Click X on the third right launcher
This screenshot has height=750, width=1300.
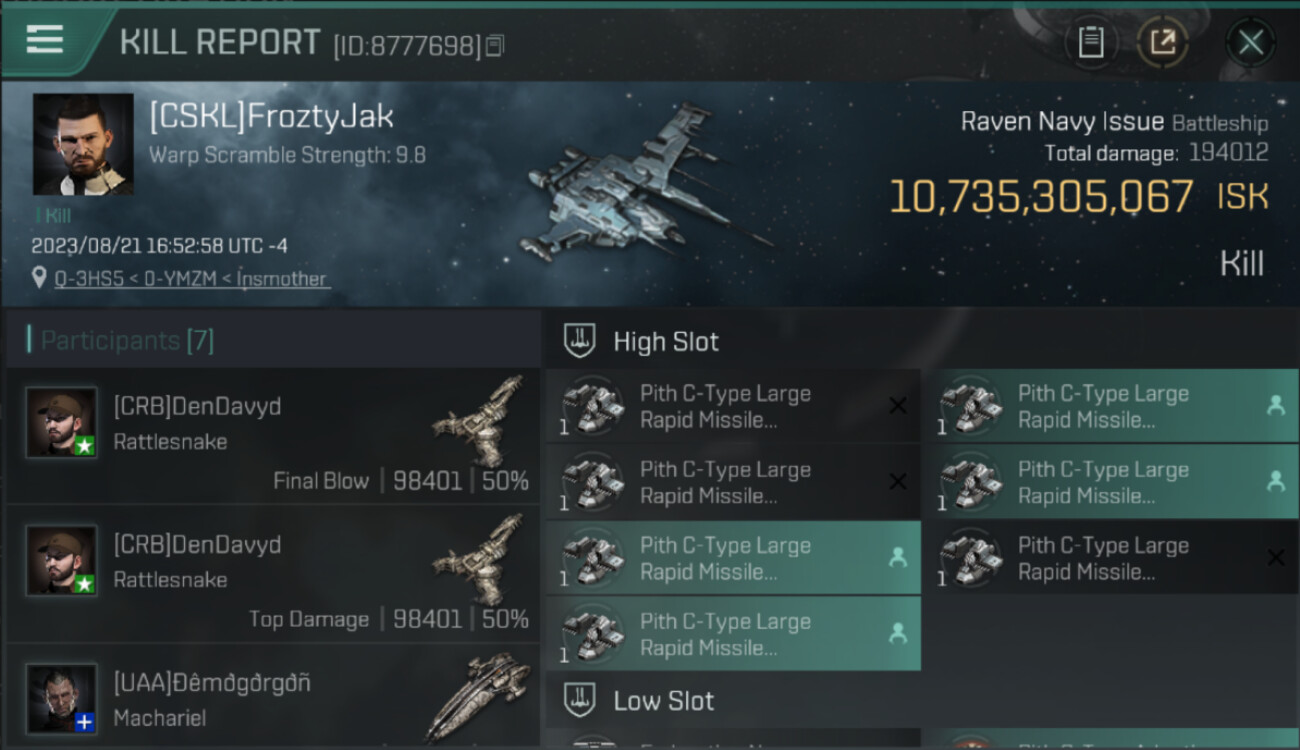point(1276,558)
